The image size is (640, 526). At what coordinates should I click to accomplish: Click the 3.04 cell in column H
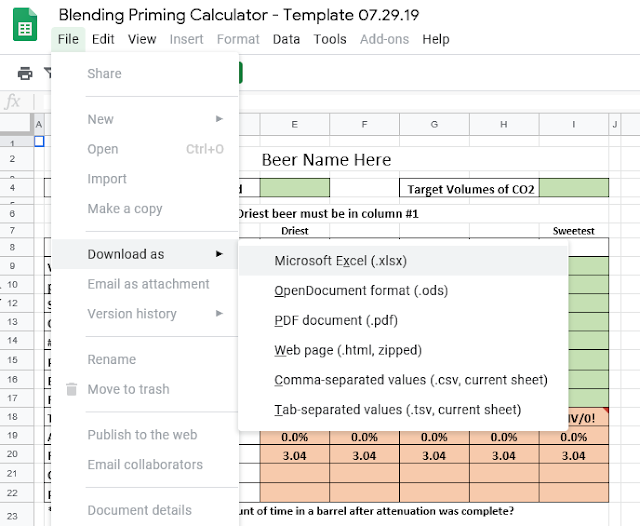[504, 456]
